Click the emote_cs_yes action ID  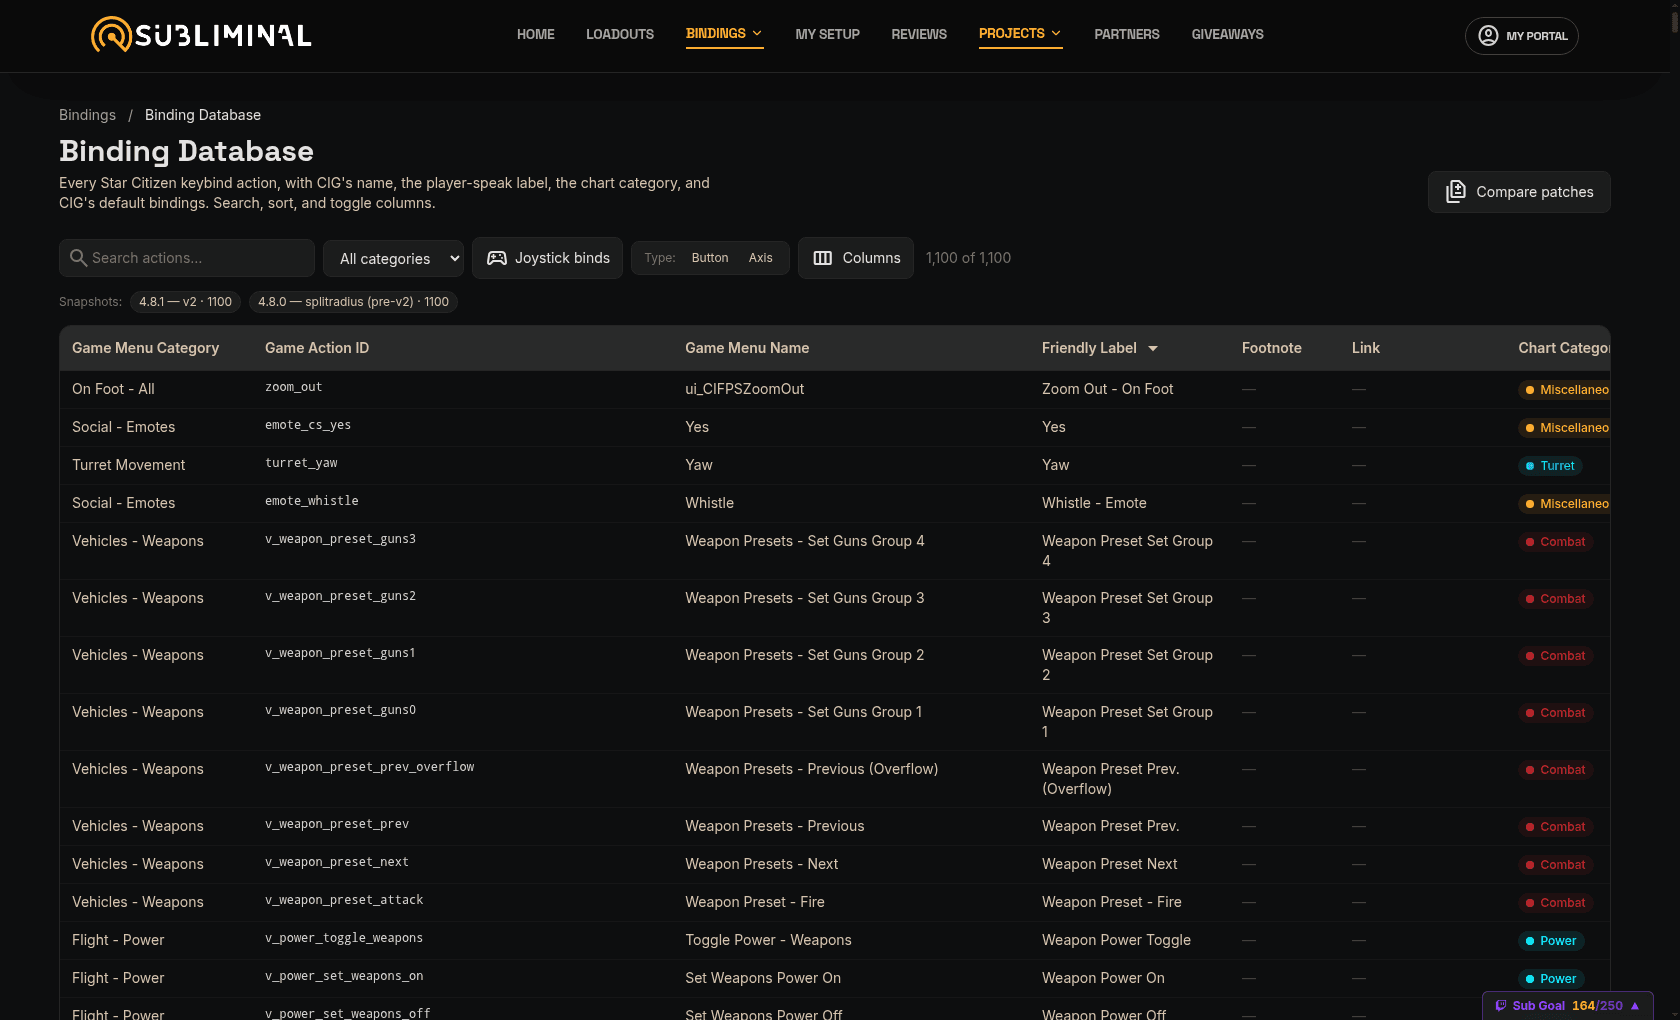coord(308,425)
